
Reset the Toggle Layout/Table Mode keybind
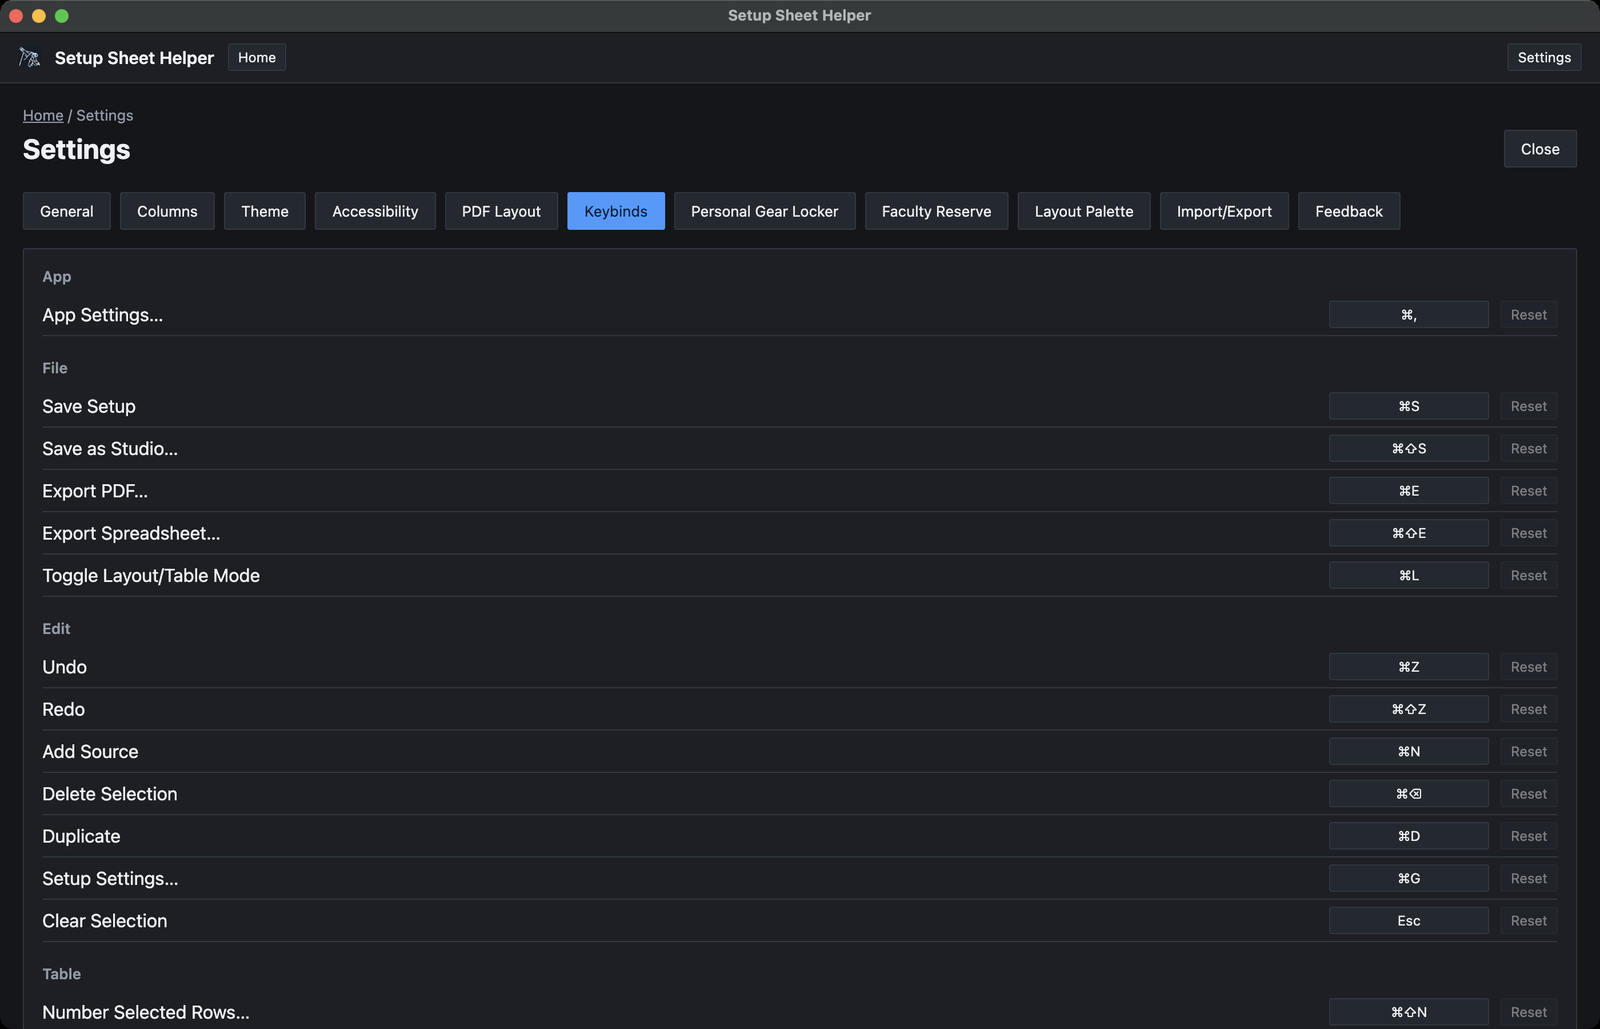pos(1529,576)
